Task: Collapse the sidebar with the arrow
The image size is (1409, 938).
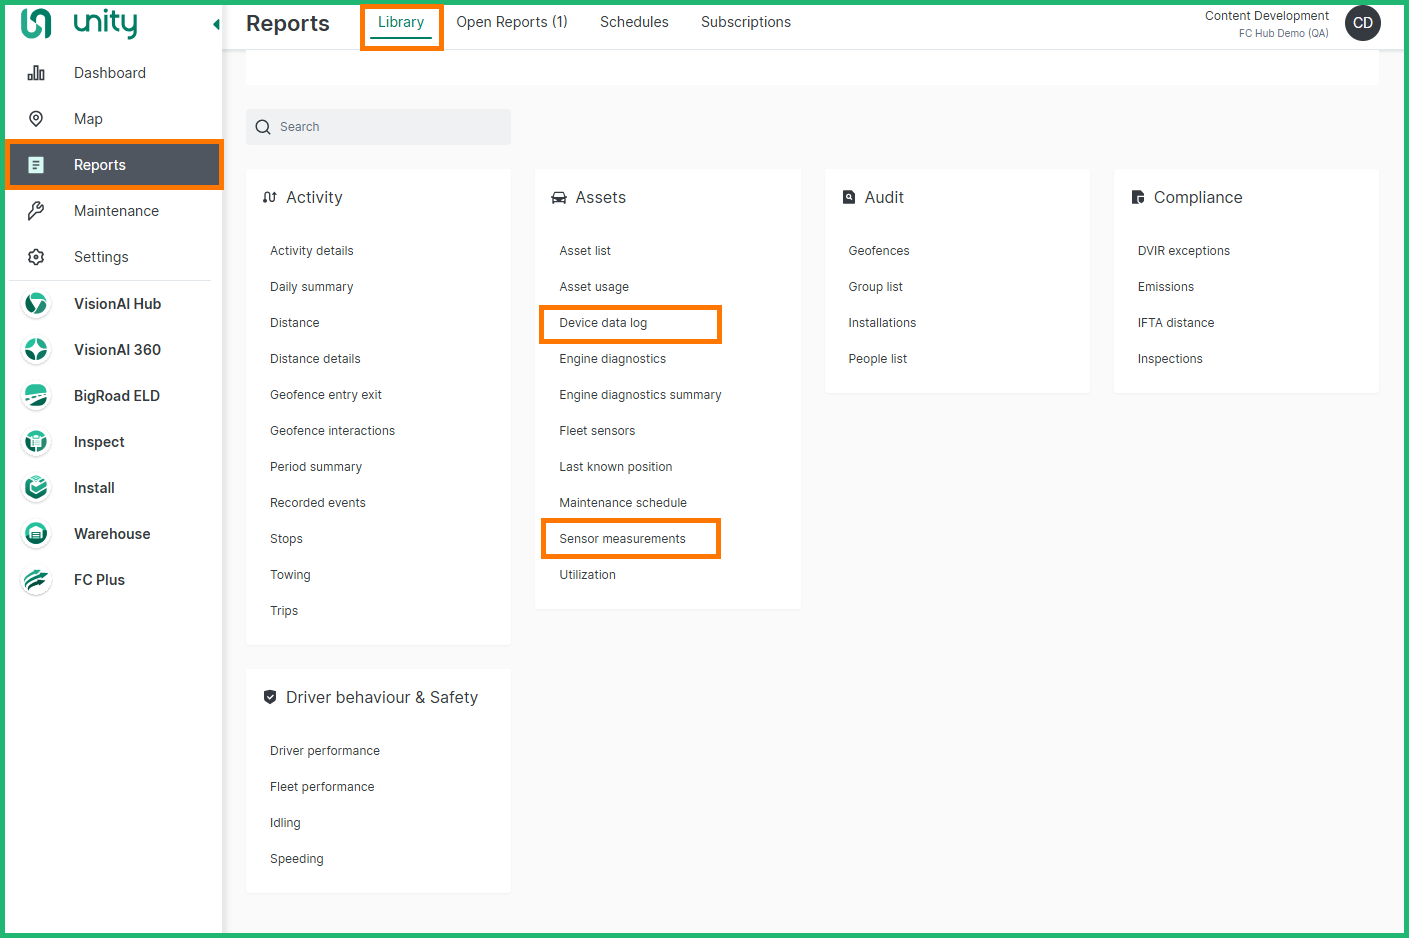Action: pos(216,24)
